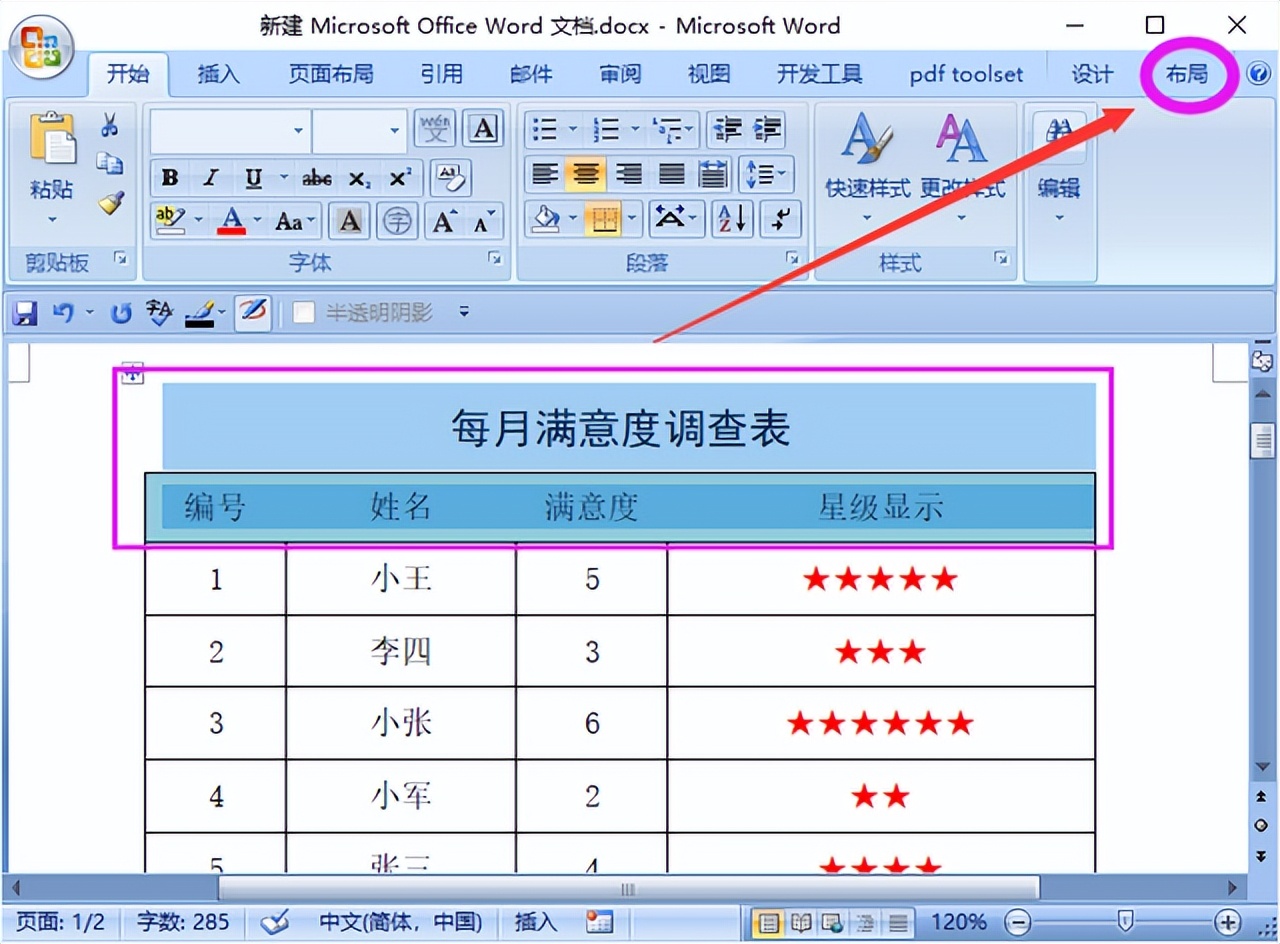
Task: Click the table move handle
Action: click(x=132, y=373)
